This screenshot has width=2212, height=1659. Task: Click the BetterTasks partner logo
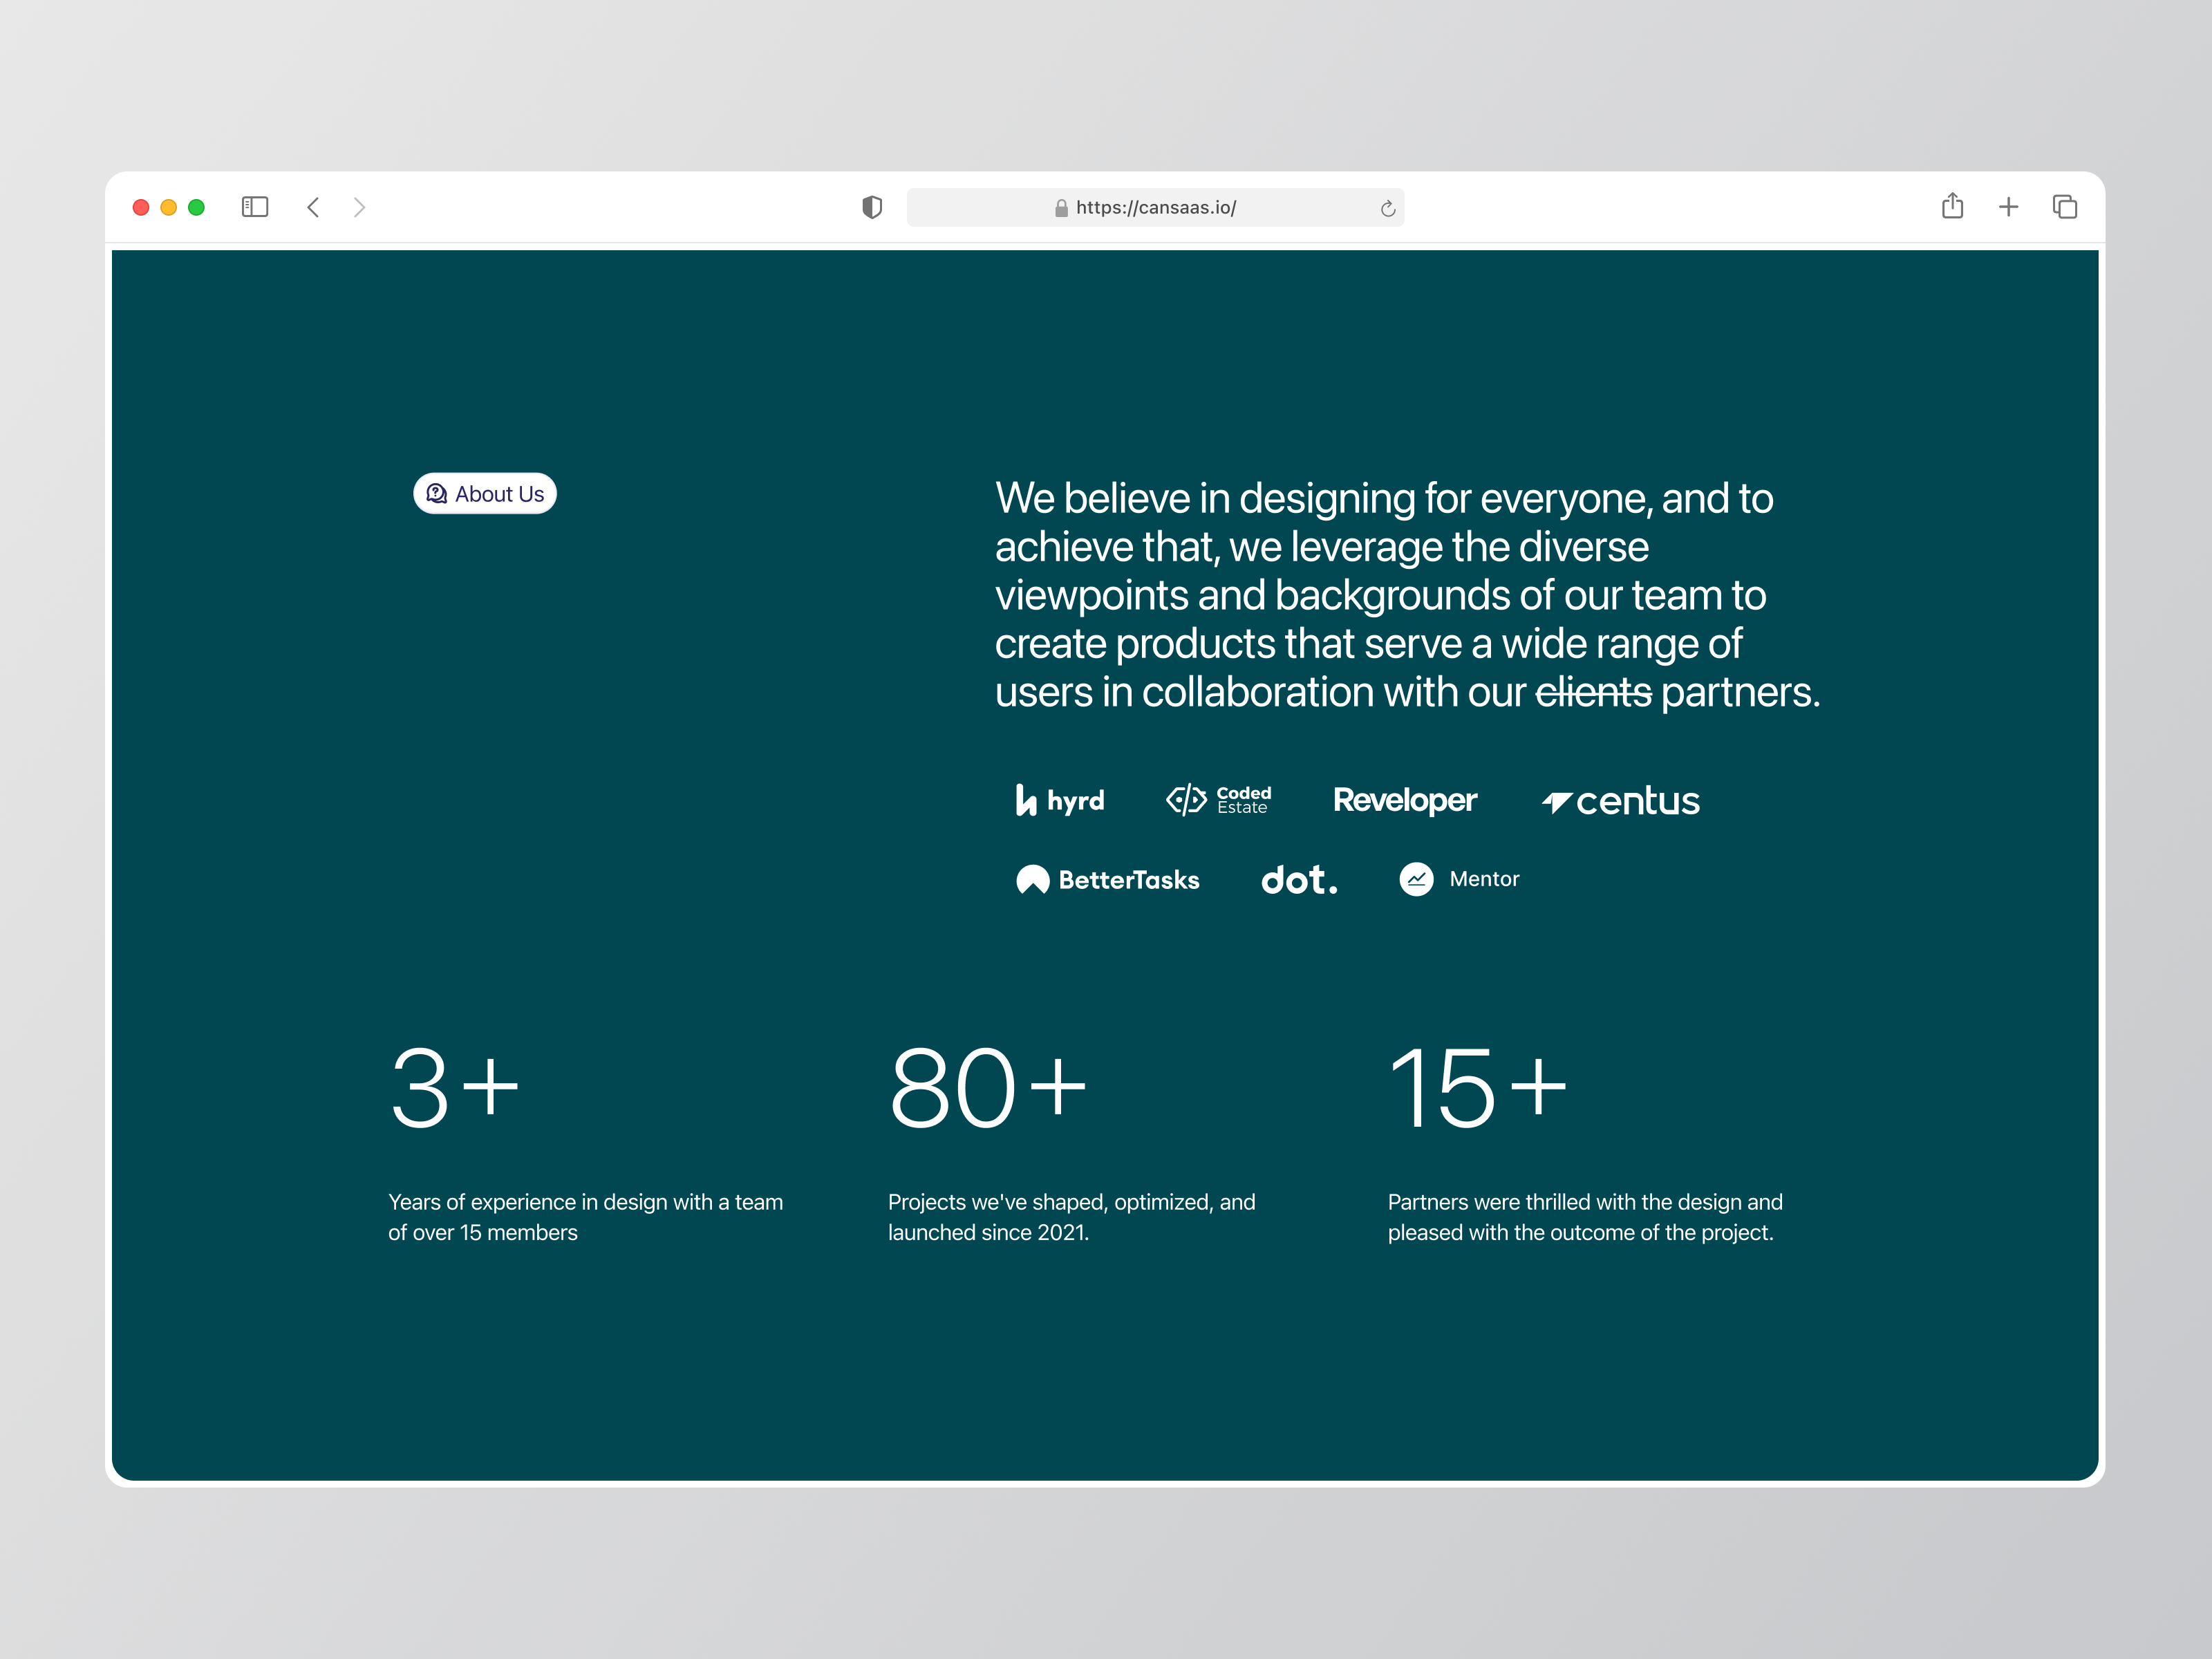click(1109, 879)
